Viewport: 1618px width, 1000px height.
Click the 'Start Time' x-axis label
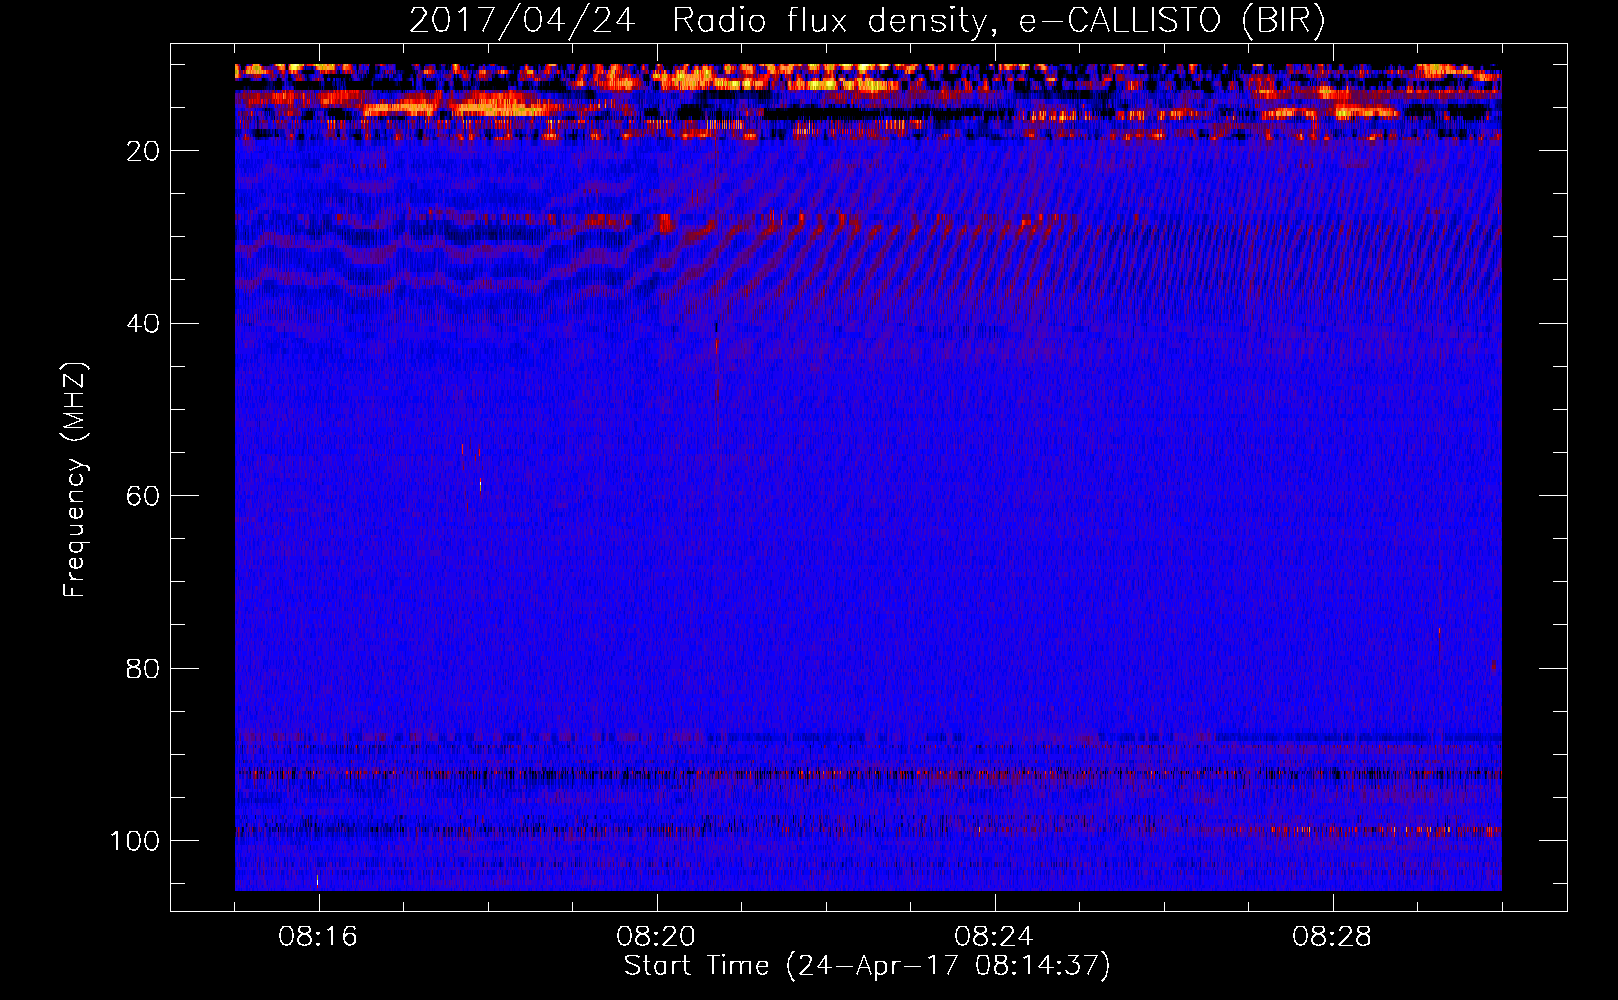coord(867,966)
